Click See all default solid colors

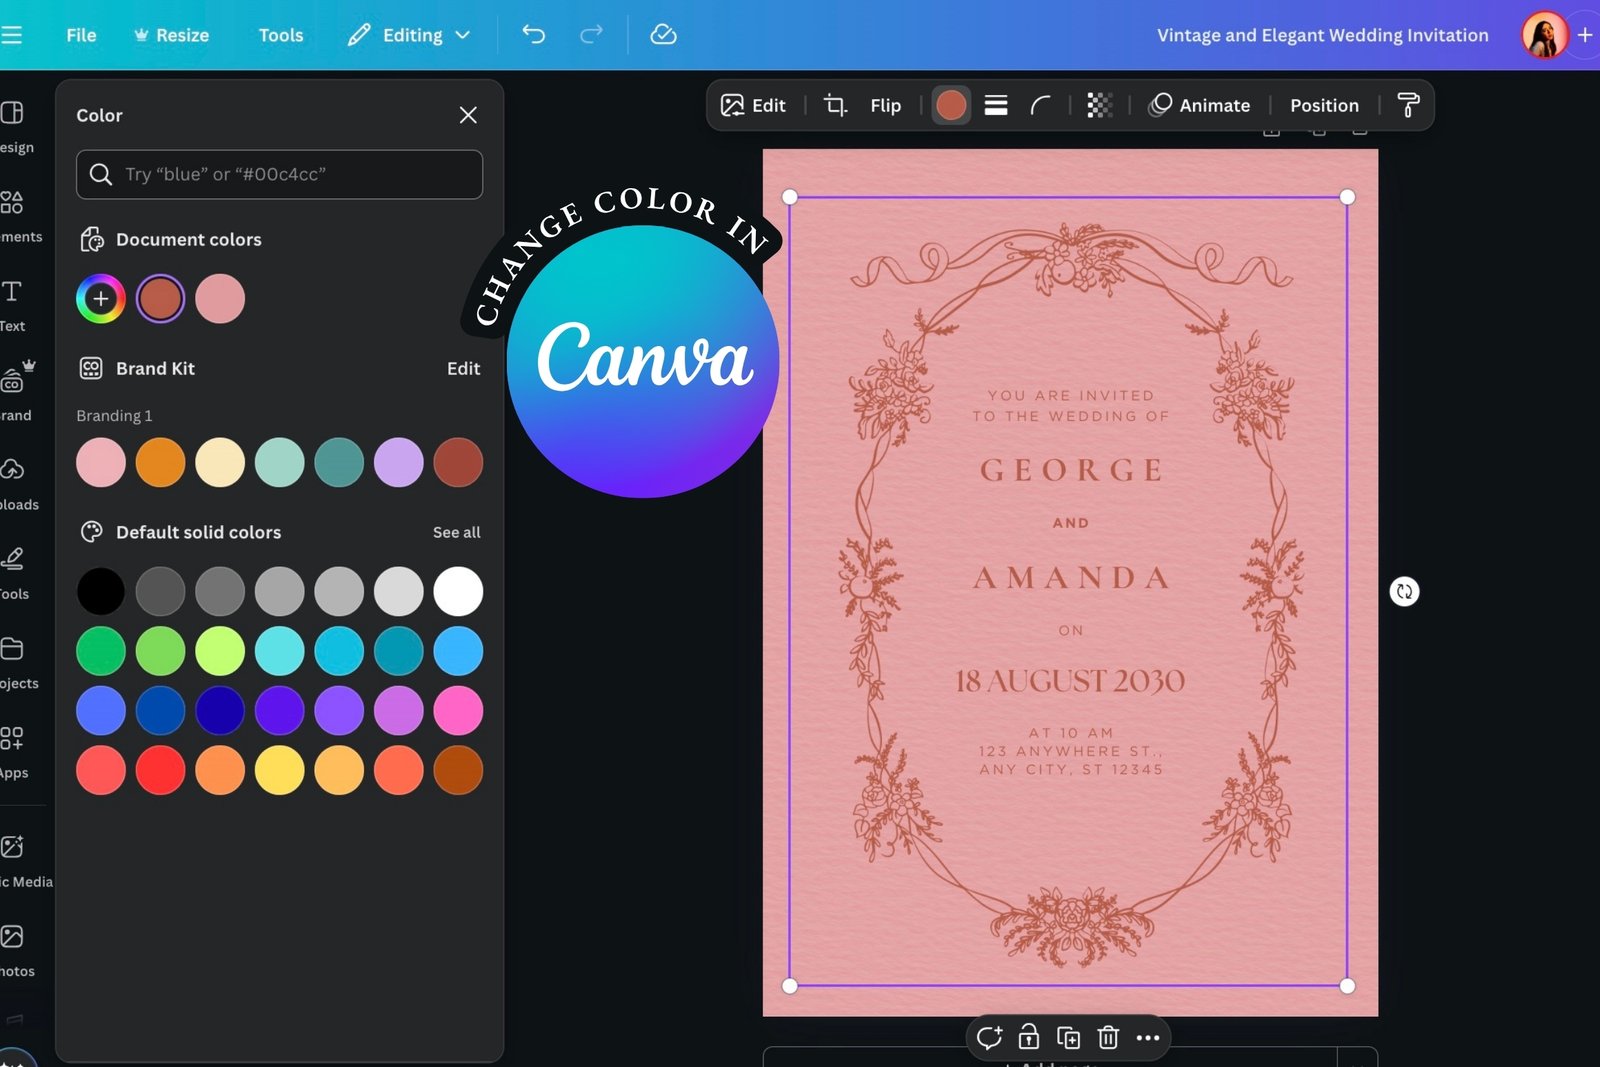456,532
